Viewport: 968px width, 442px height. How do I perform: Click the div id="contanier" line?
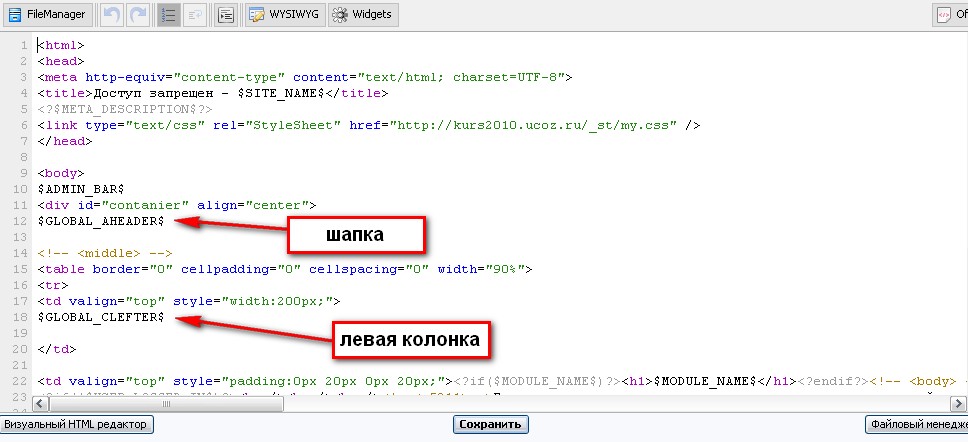[177, 206]
